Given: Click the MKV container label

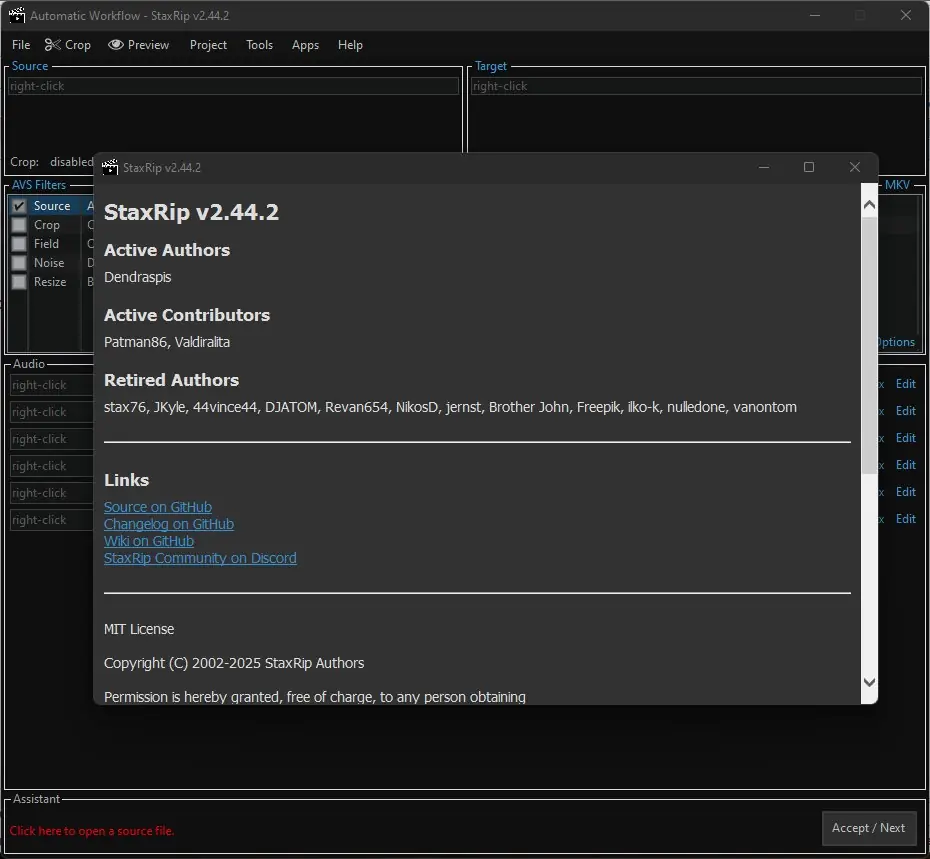Looking at the screenshot, I should 897,184.
